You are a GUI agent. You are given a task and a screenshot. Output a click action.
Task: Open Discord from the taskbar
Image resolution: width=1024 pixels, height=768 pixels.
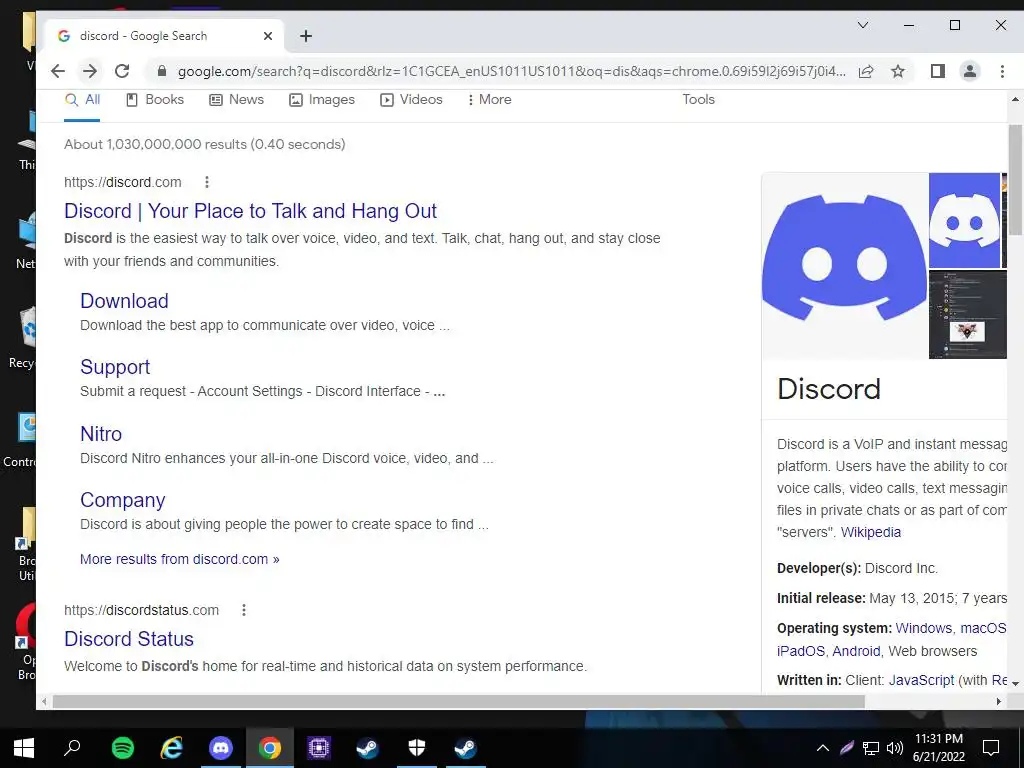(x=221, y=748)
